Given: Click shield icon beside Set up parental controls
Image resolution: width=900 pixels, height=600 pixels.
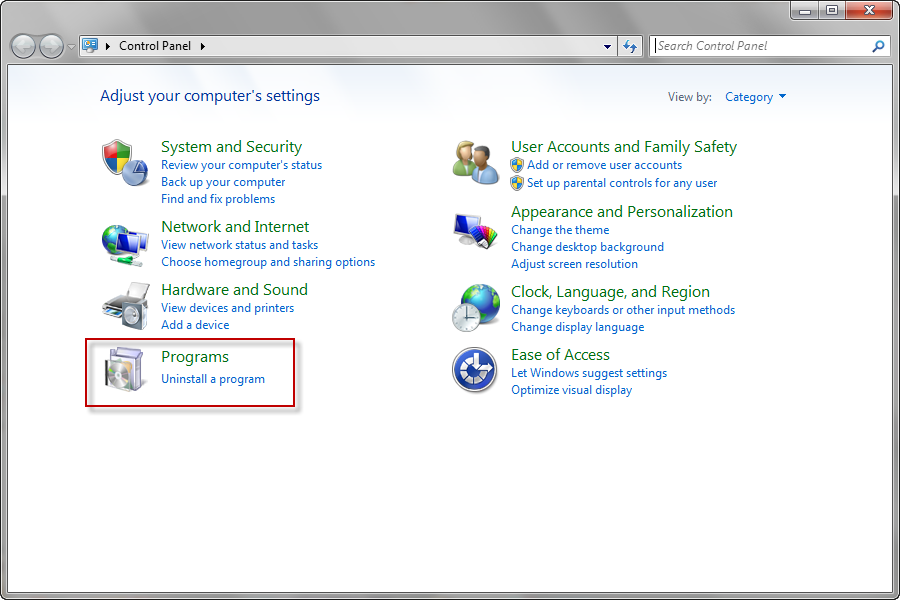Looking at the screenshot, I should coord(517,183).
